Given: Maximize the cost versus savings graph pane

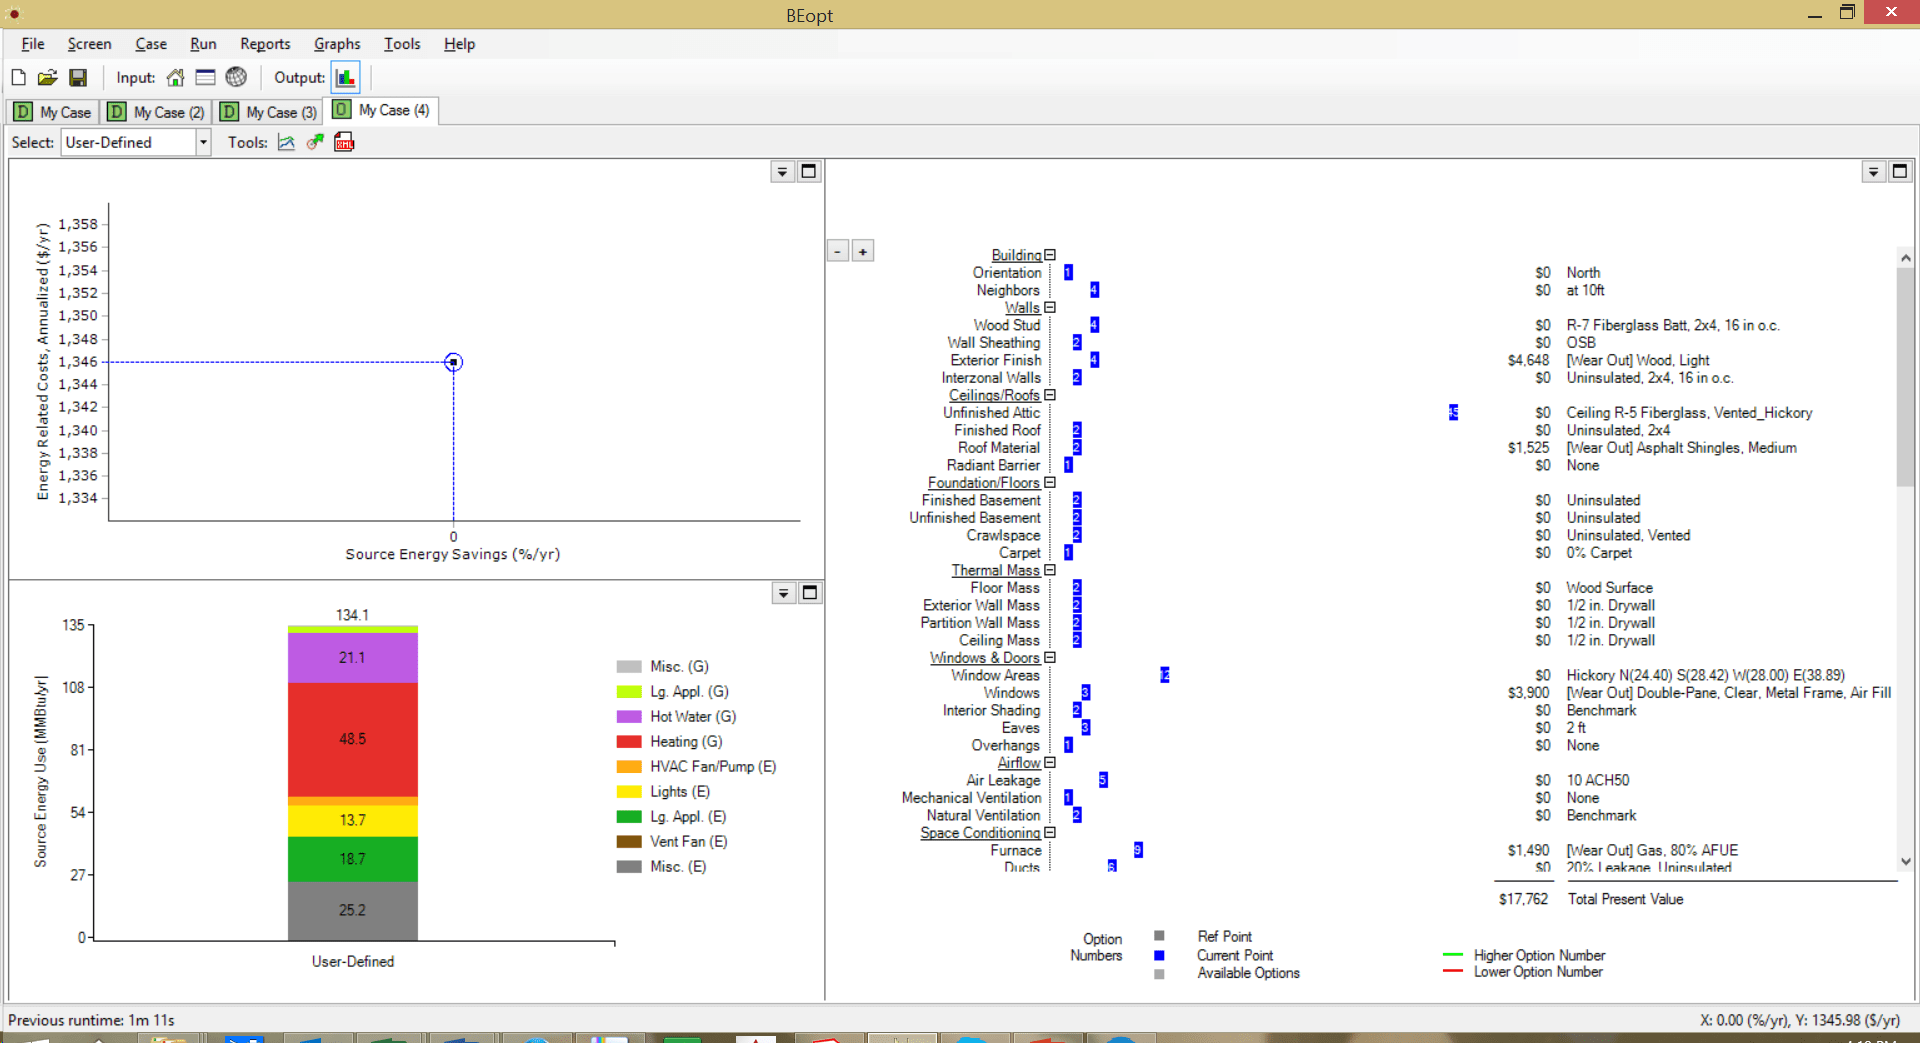Looking at the screenshot, I should tap(809, 171).
